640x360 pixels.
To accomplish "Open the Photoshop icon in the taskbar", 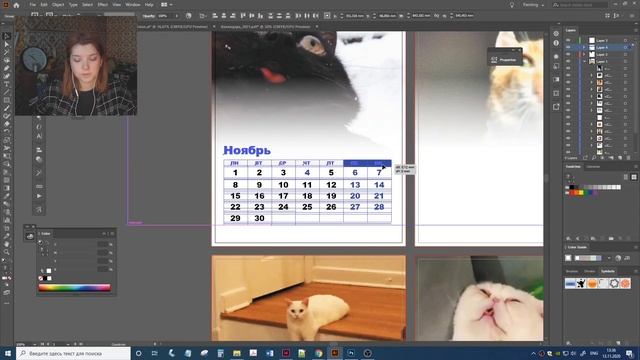I will tap(351, 353).
